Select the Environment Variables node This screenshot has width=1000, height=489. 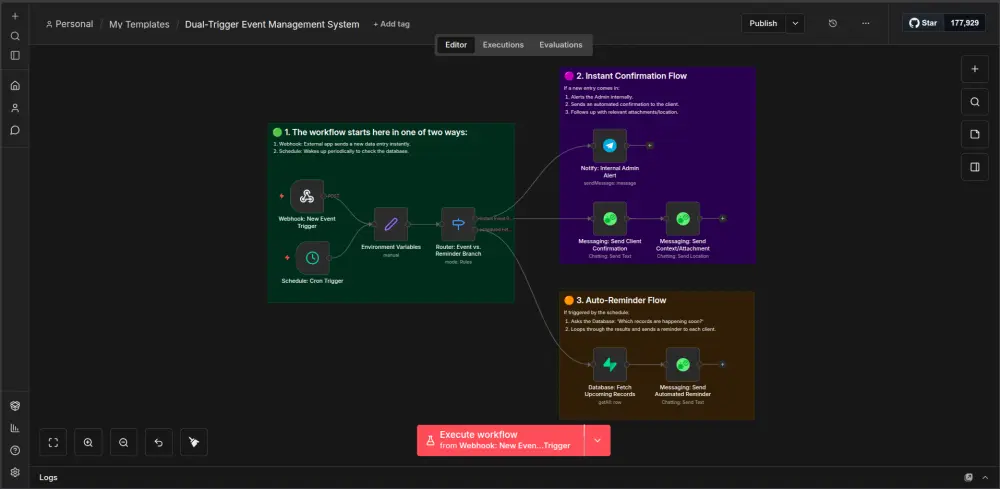(391, 224)
